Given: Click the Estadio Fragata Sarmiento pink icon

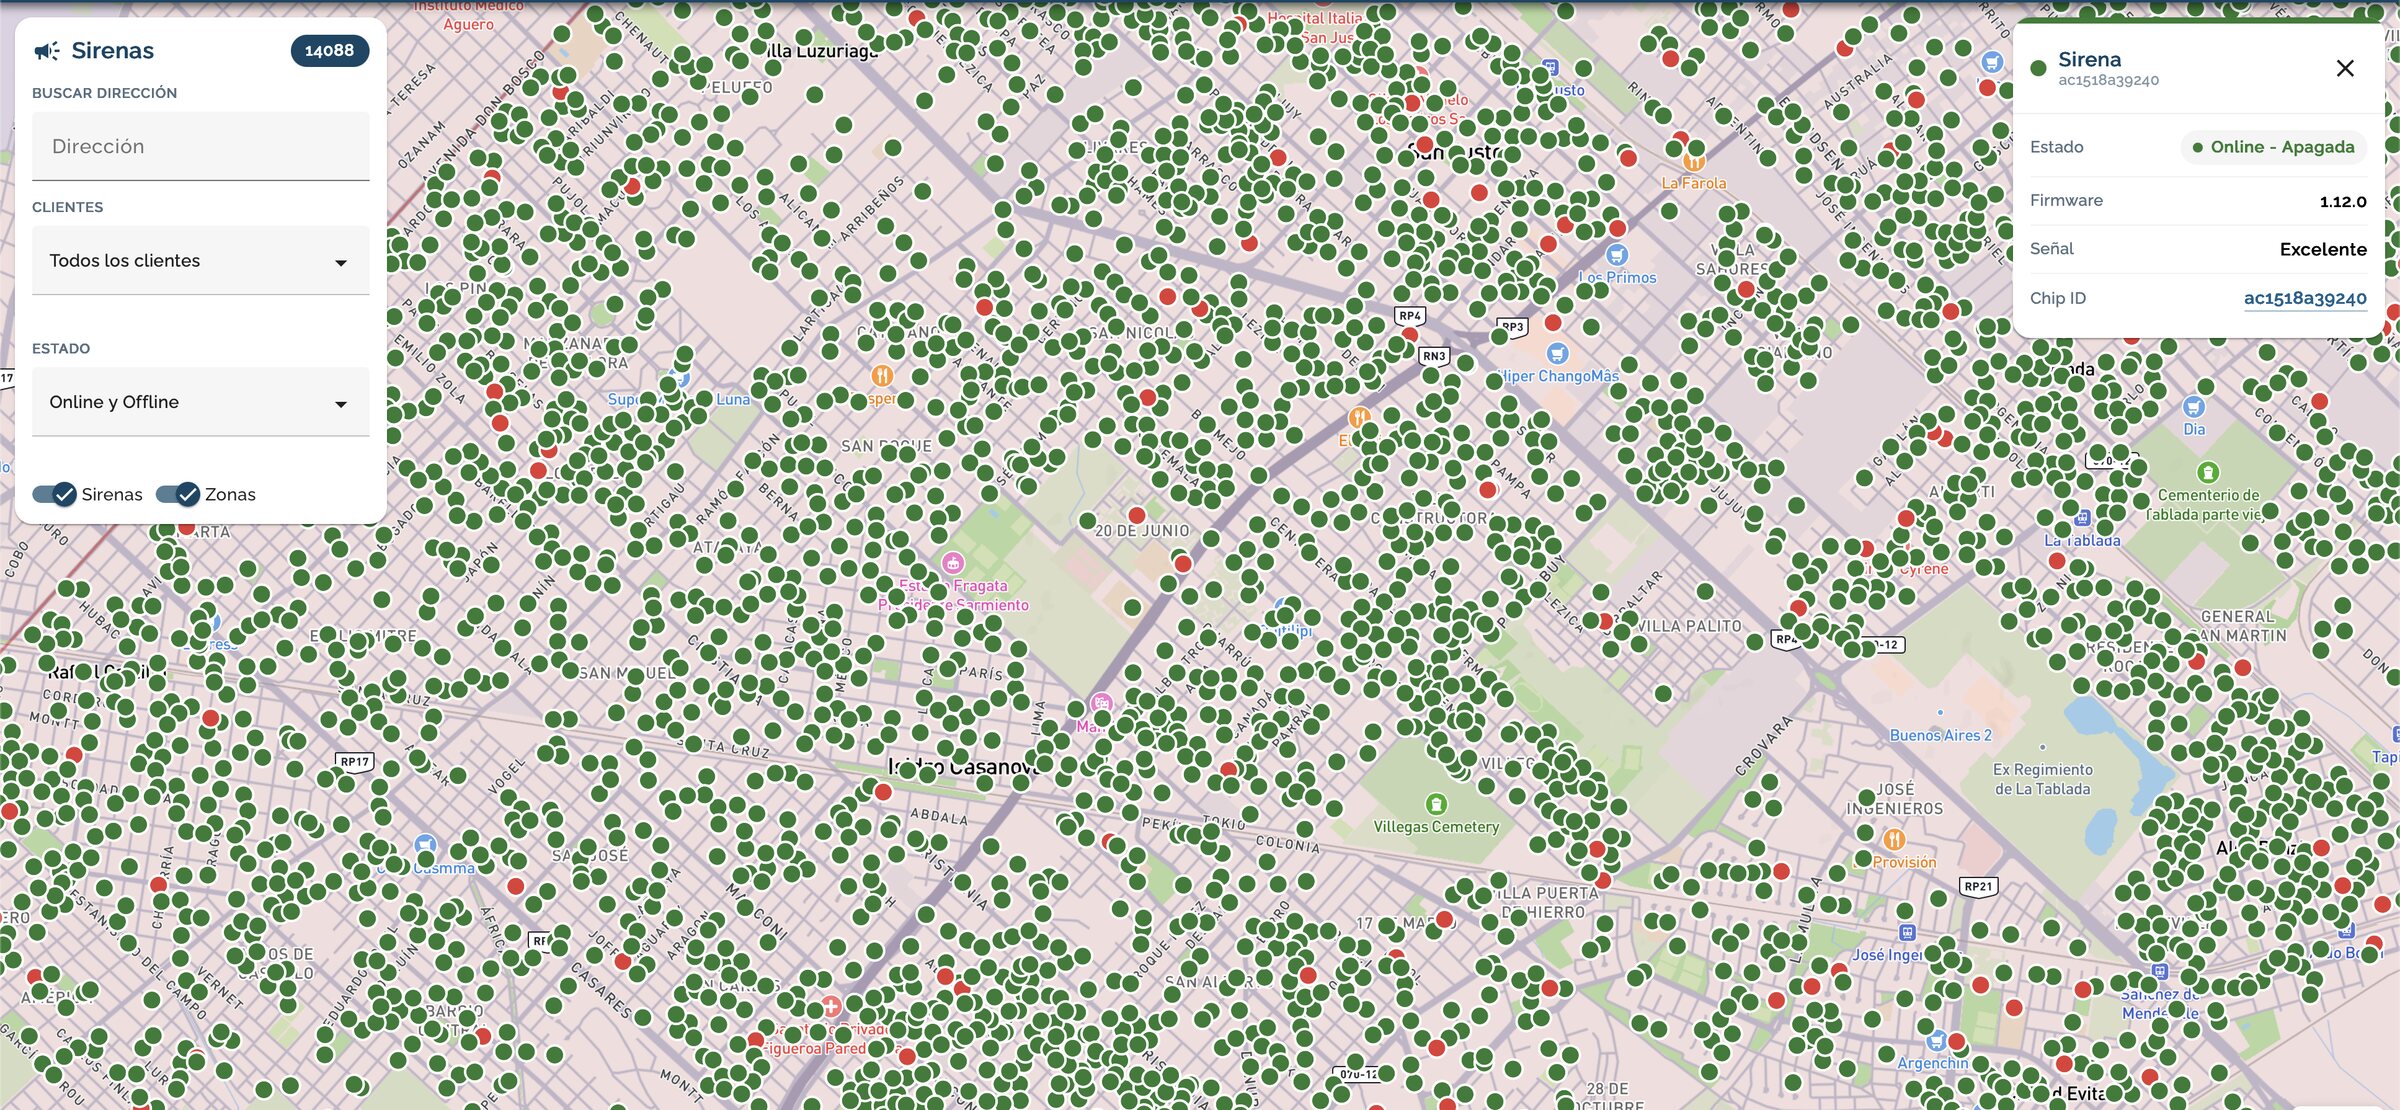Looking at the screenshot, I should point(953,563).
